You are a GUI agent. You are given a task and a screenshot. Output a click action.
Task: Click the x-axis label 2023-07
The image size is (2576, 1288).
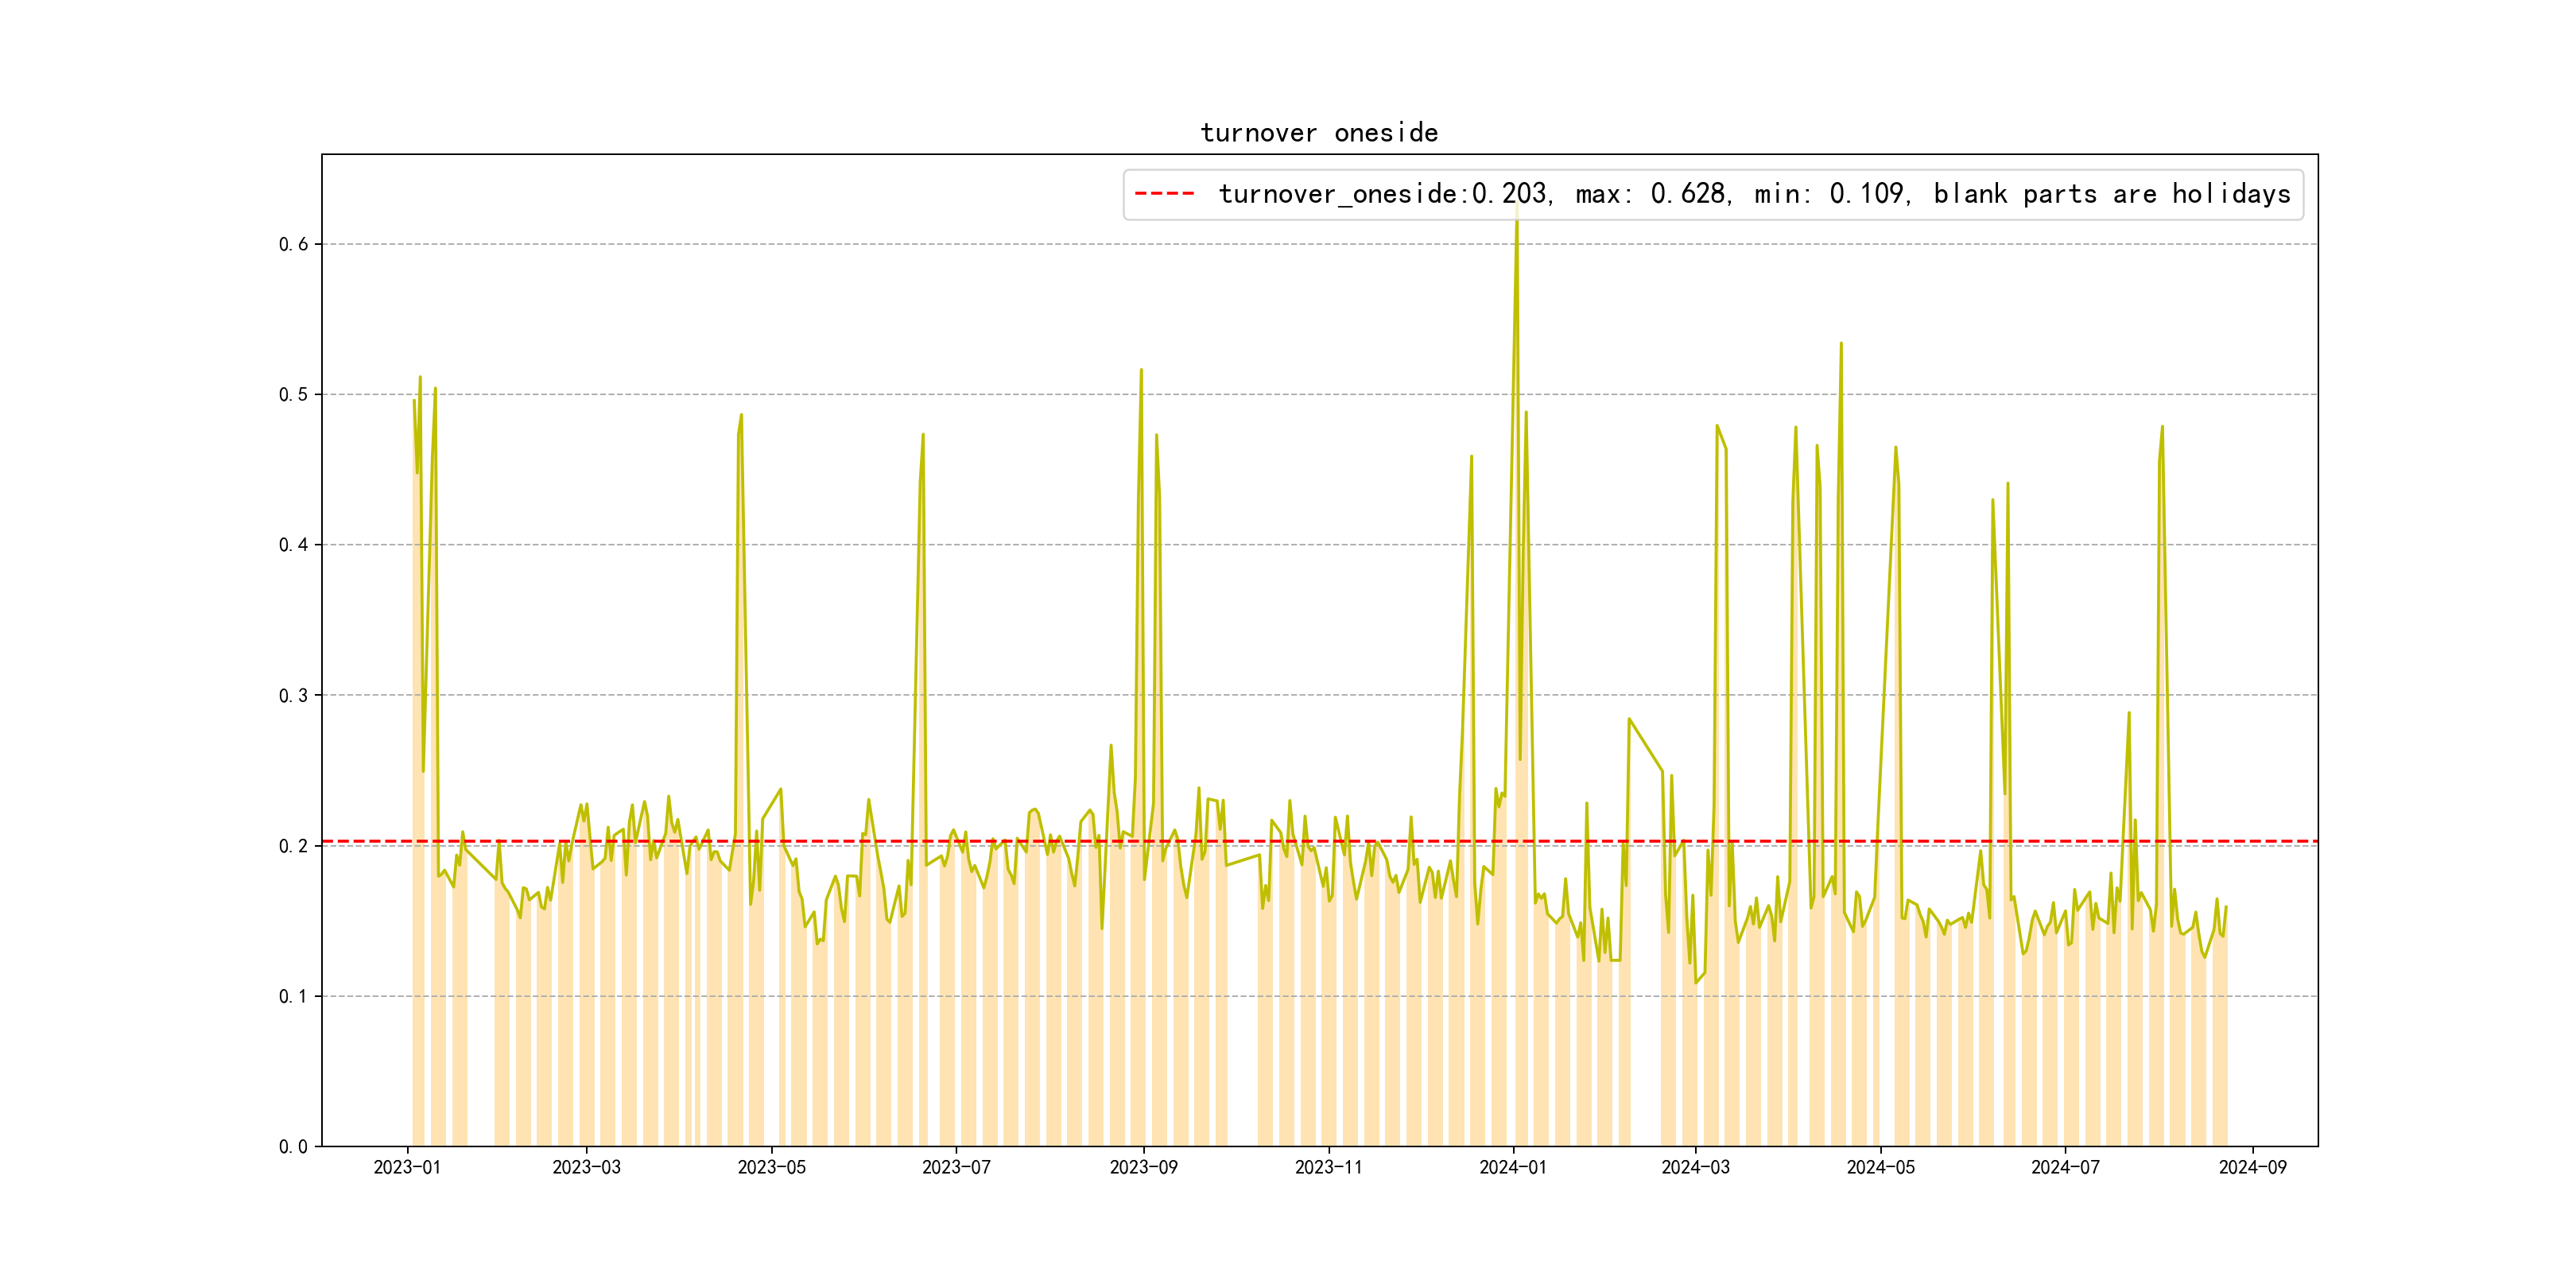coord(956,1167)
